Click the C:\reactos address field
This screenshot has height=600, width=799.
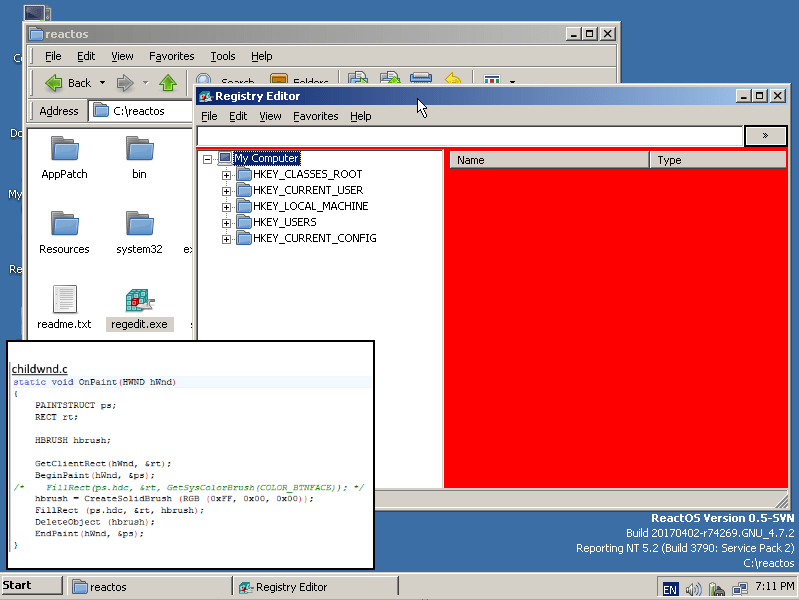142,111
